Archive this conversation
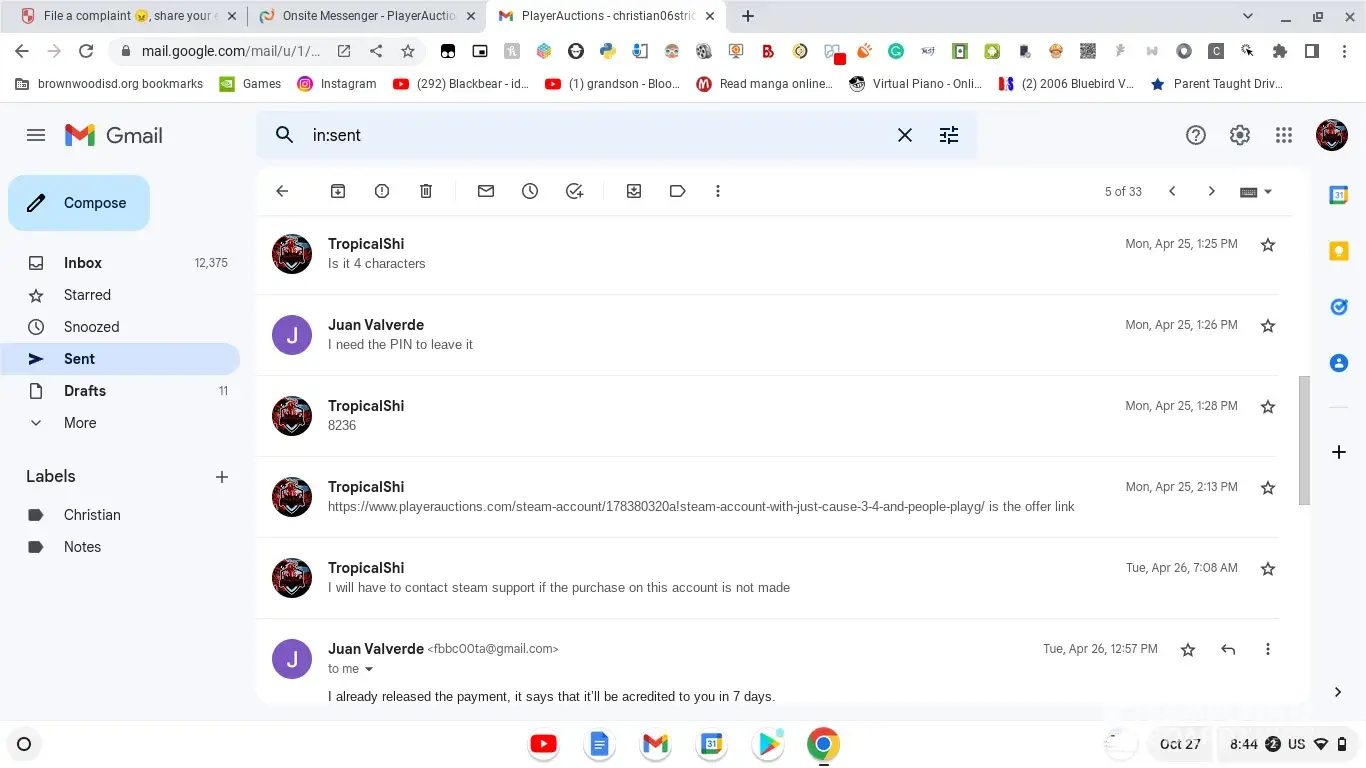This screenshot has width=1366, height=768. coord(338,191)
